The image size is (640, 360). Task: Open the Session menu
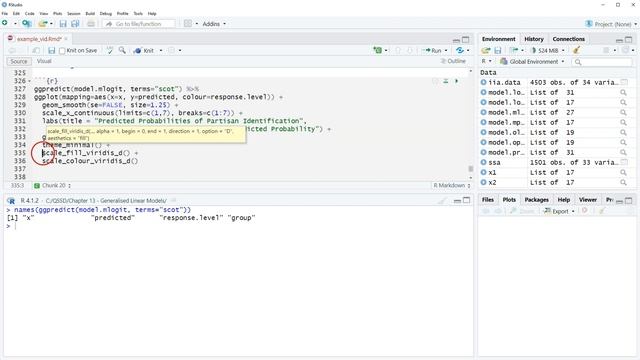point(73,13)
